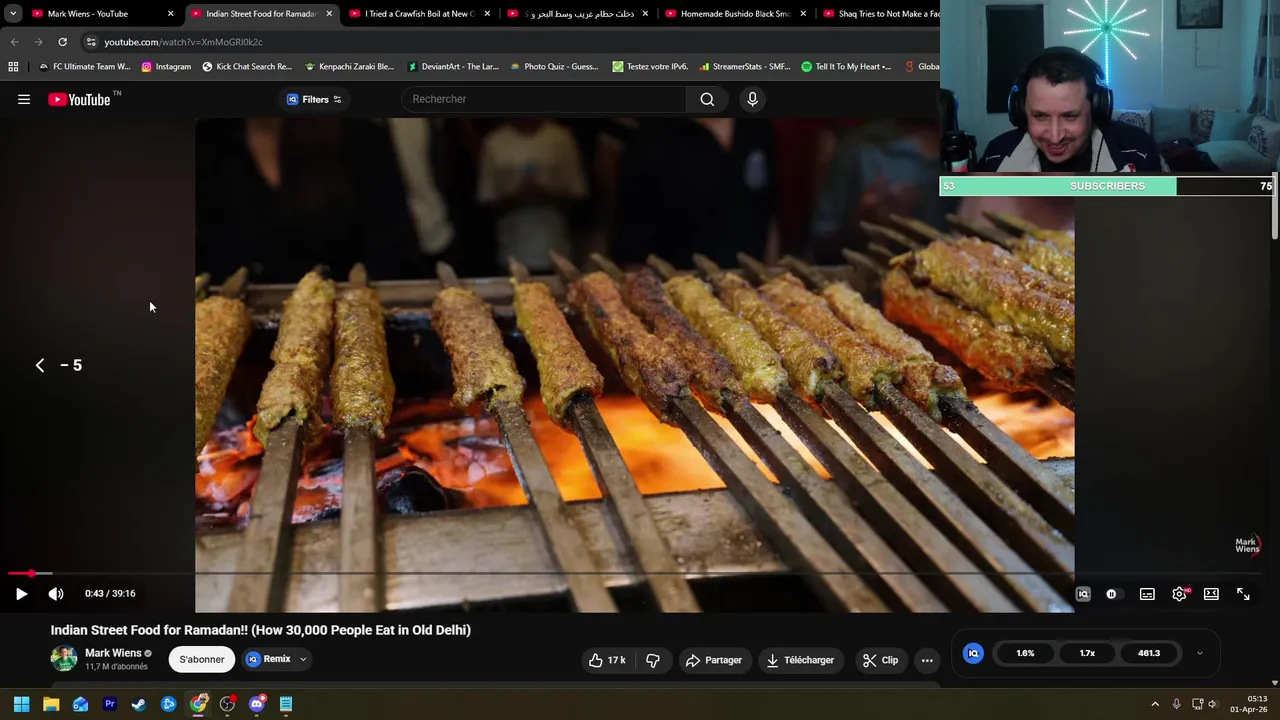
Task: Open site info icon in address bar
Action: click(91, 42)
